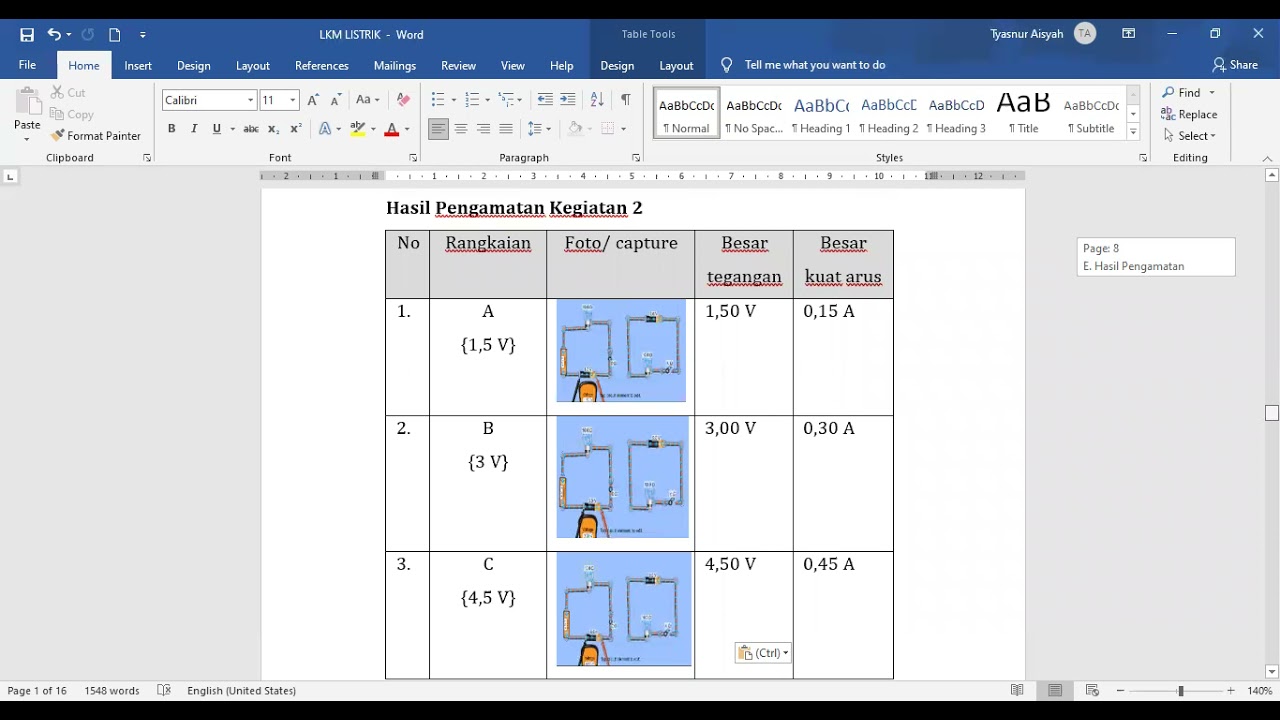Viewport: 1280px width, 720px height.
Task: Toggle underline formatting
Action: (x=216, y=129)
